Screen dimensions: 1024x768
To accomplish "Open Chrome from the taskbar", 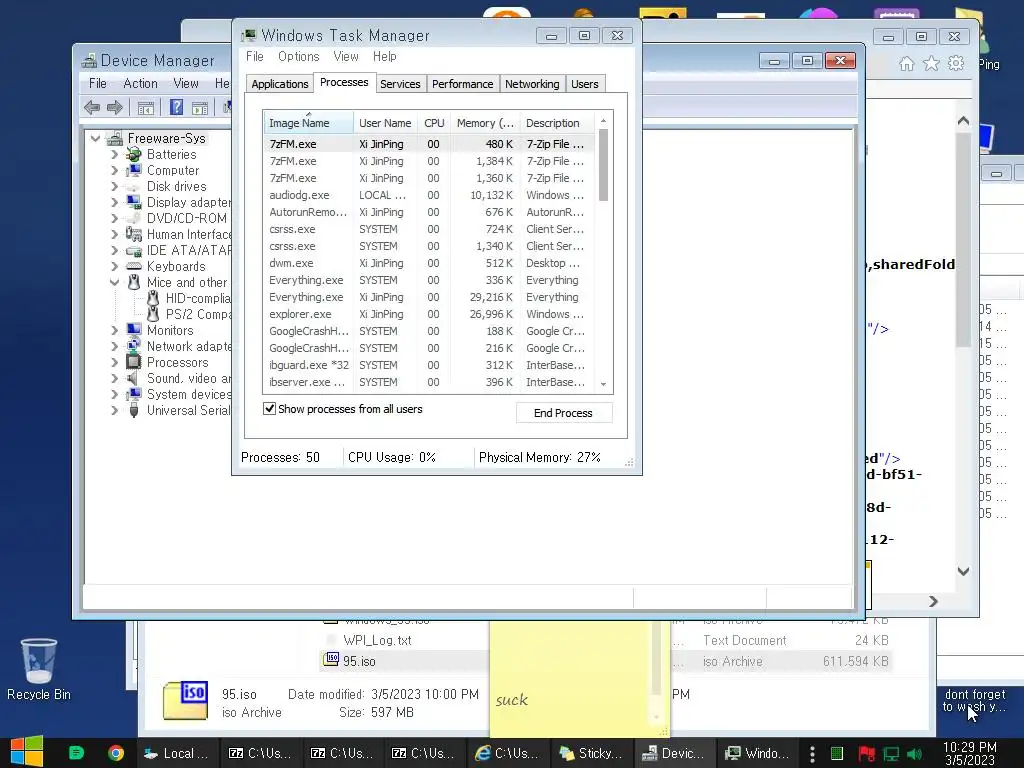I will 116,753.
